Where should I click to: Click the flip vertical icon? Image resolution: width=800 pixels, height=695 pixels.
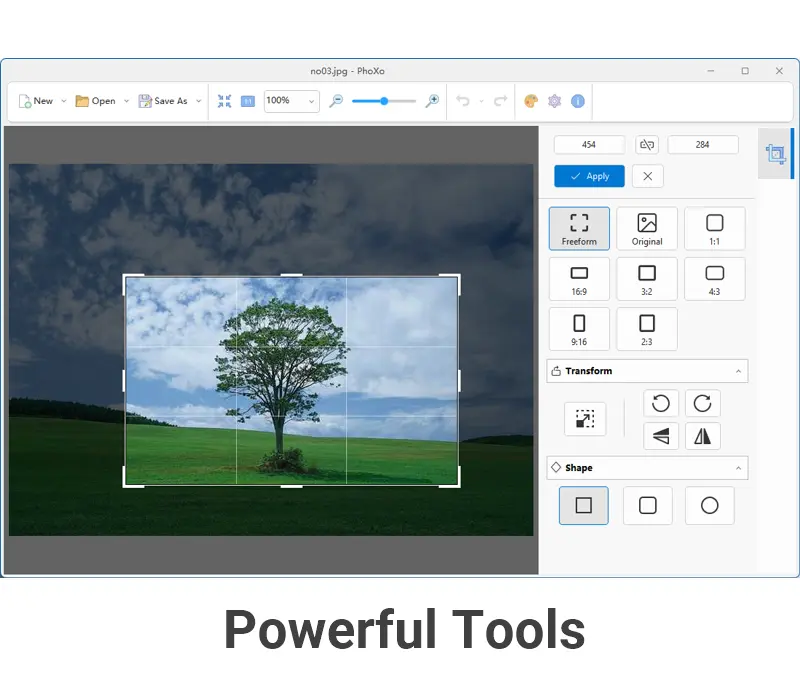(x=661, y=436)
